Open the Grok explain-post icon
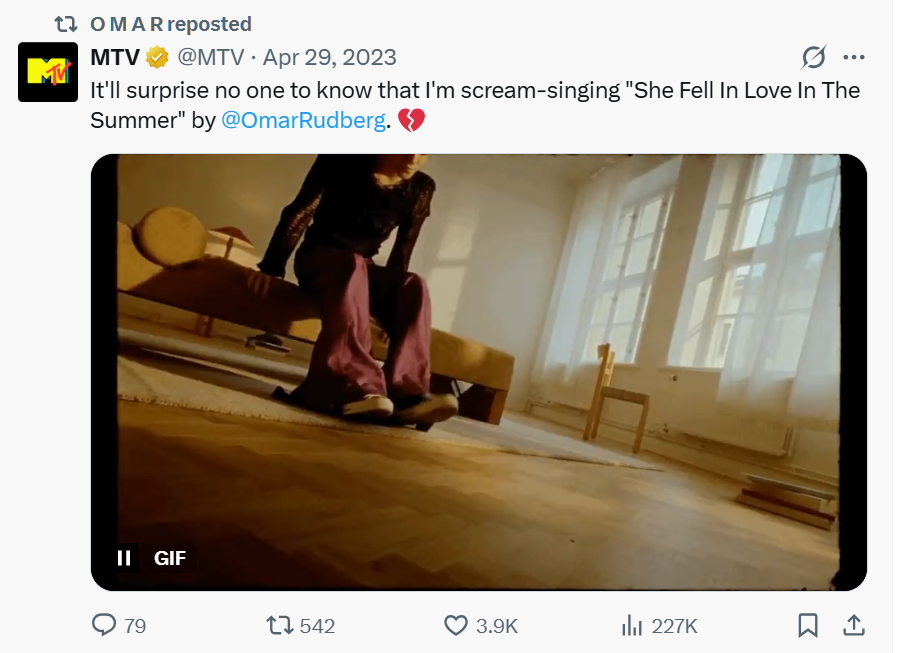 tap(814, 57)
